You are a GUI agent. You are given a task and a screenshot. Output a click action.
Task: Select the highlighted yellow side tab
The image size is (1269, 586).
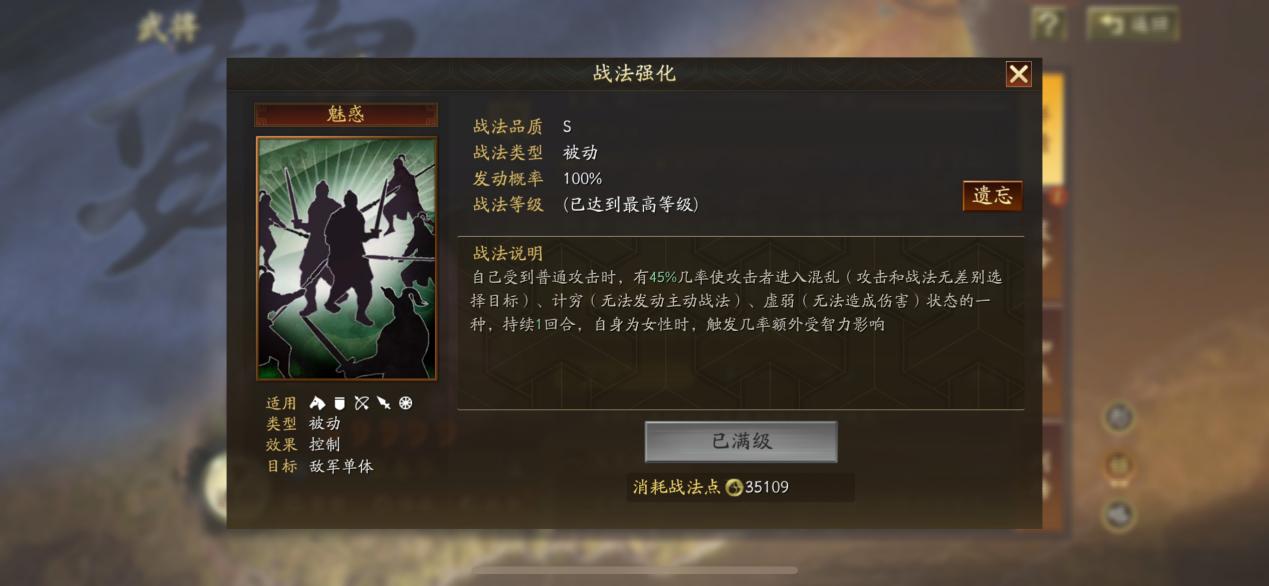(1052, 130)
